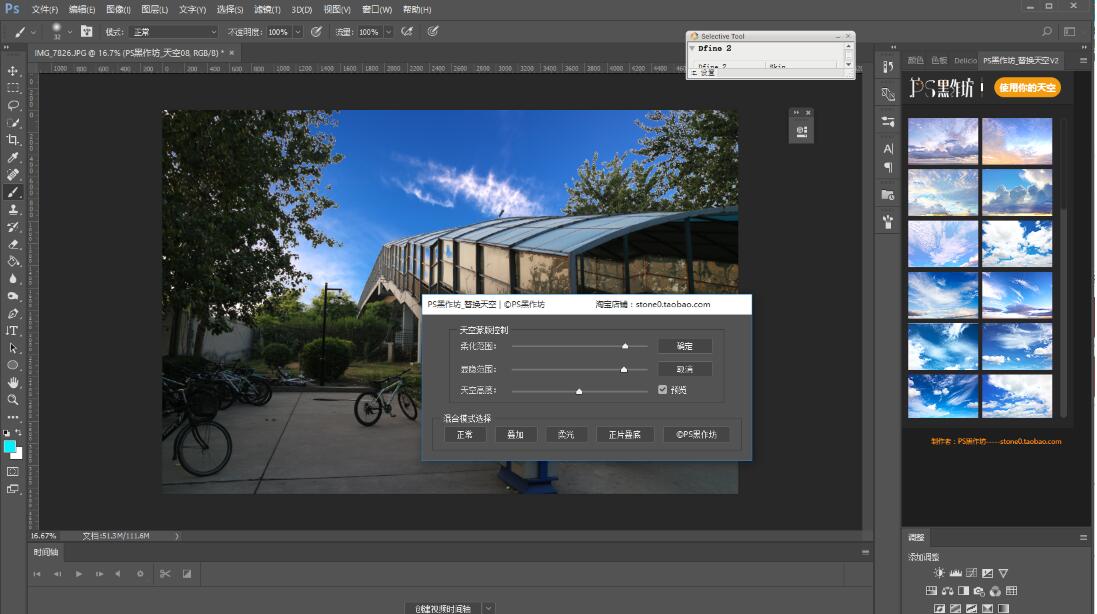This screenshot has width=1097, height=614.
Task: Click the scissors split icon in timeline
Action: [x=165, y=574]
